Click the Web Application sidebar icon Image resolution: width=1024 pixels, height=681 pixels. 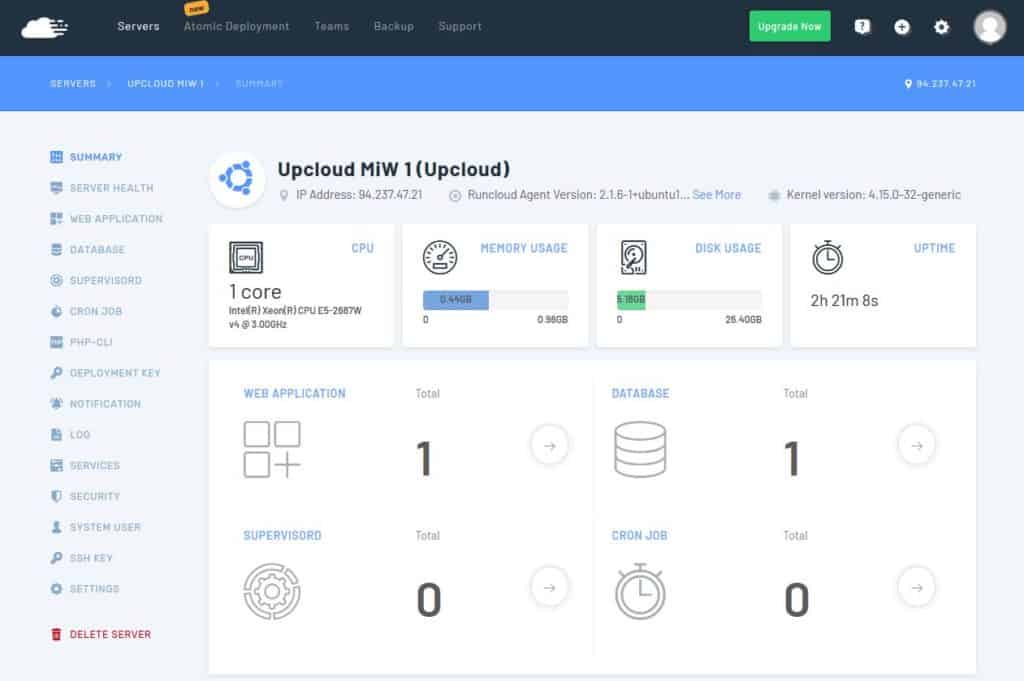(x=57, y=219)
